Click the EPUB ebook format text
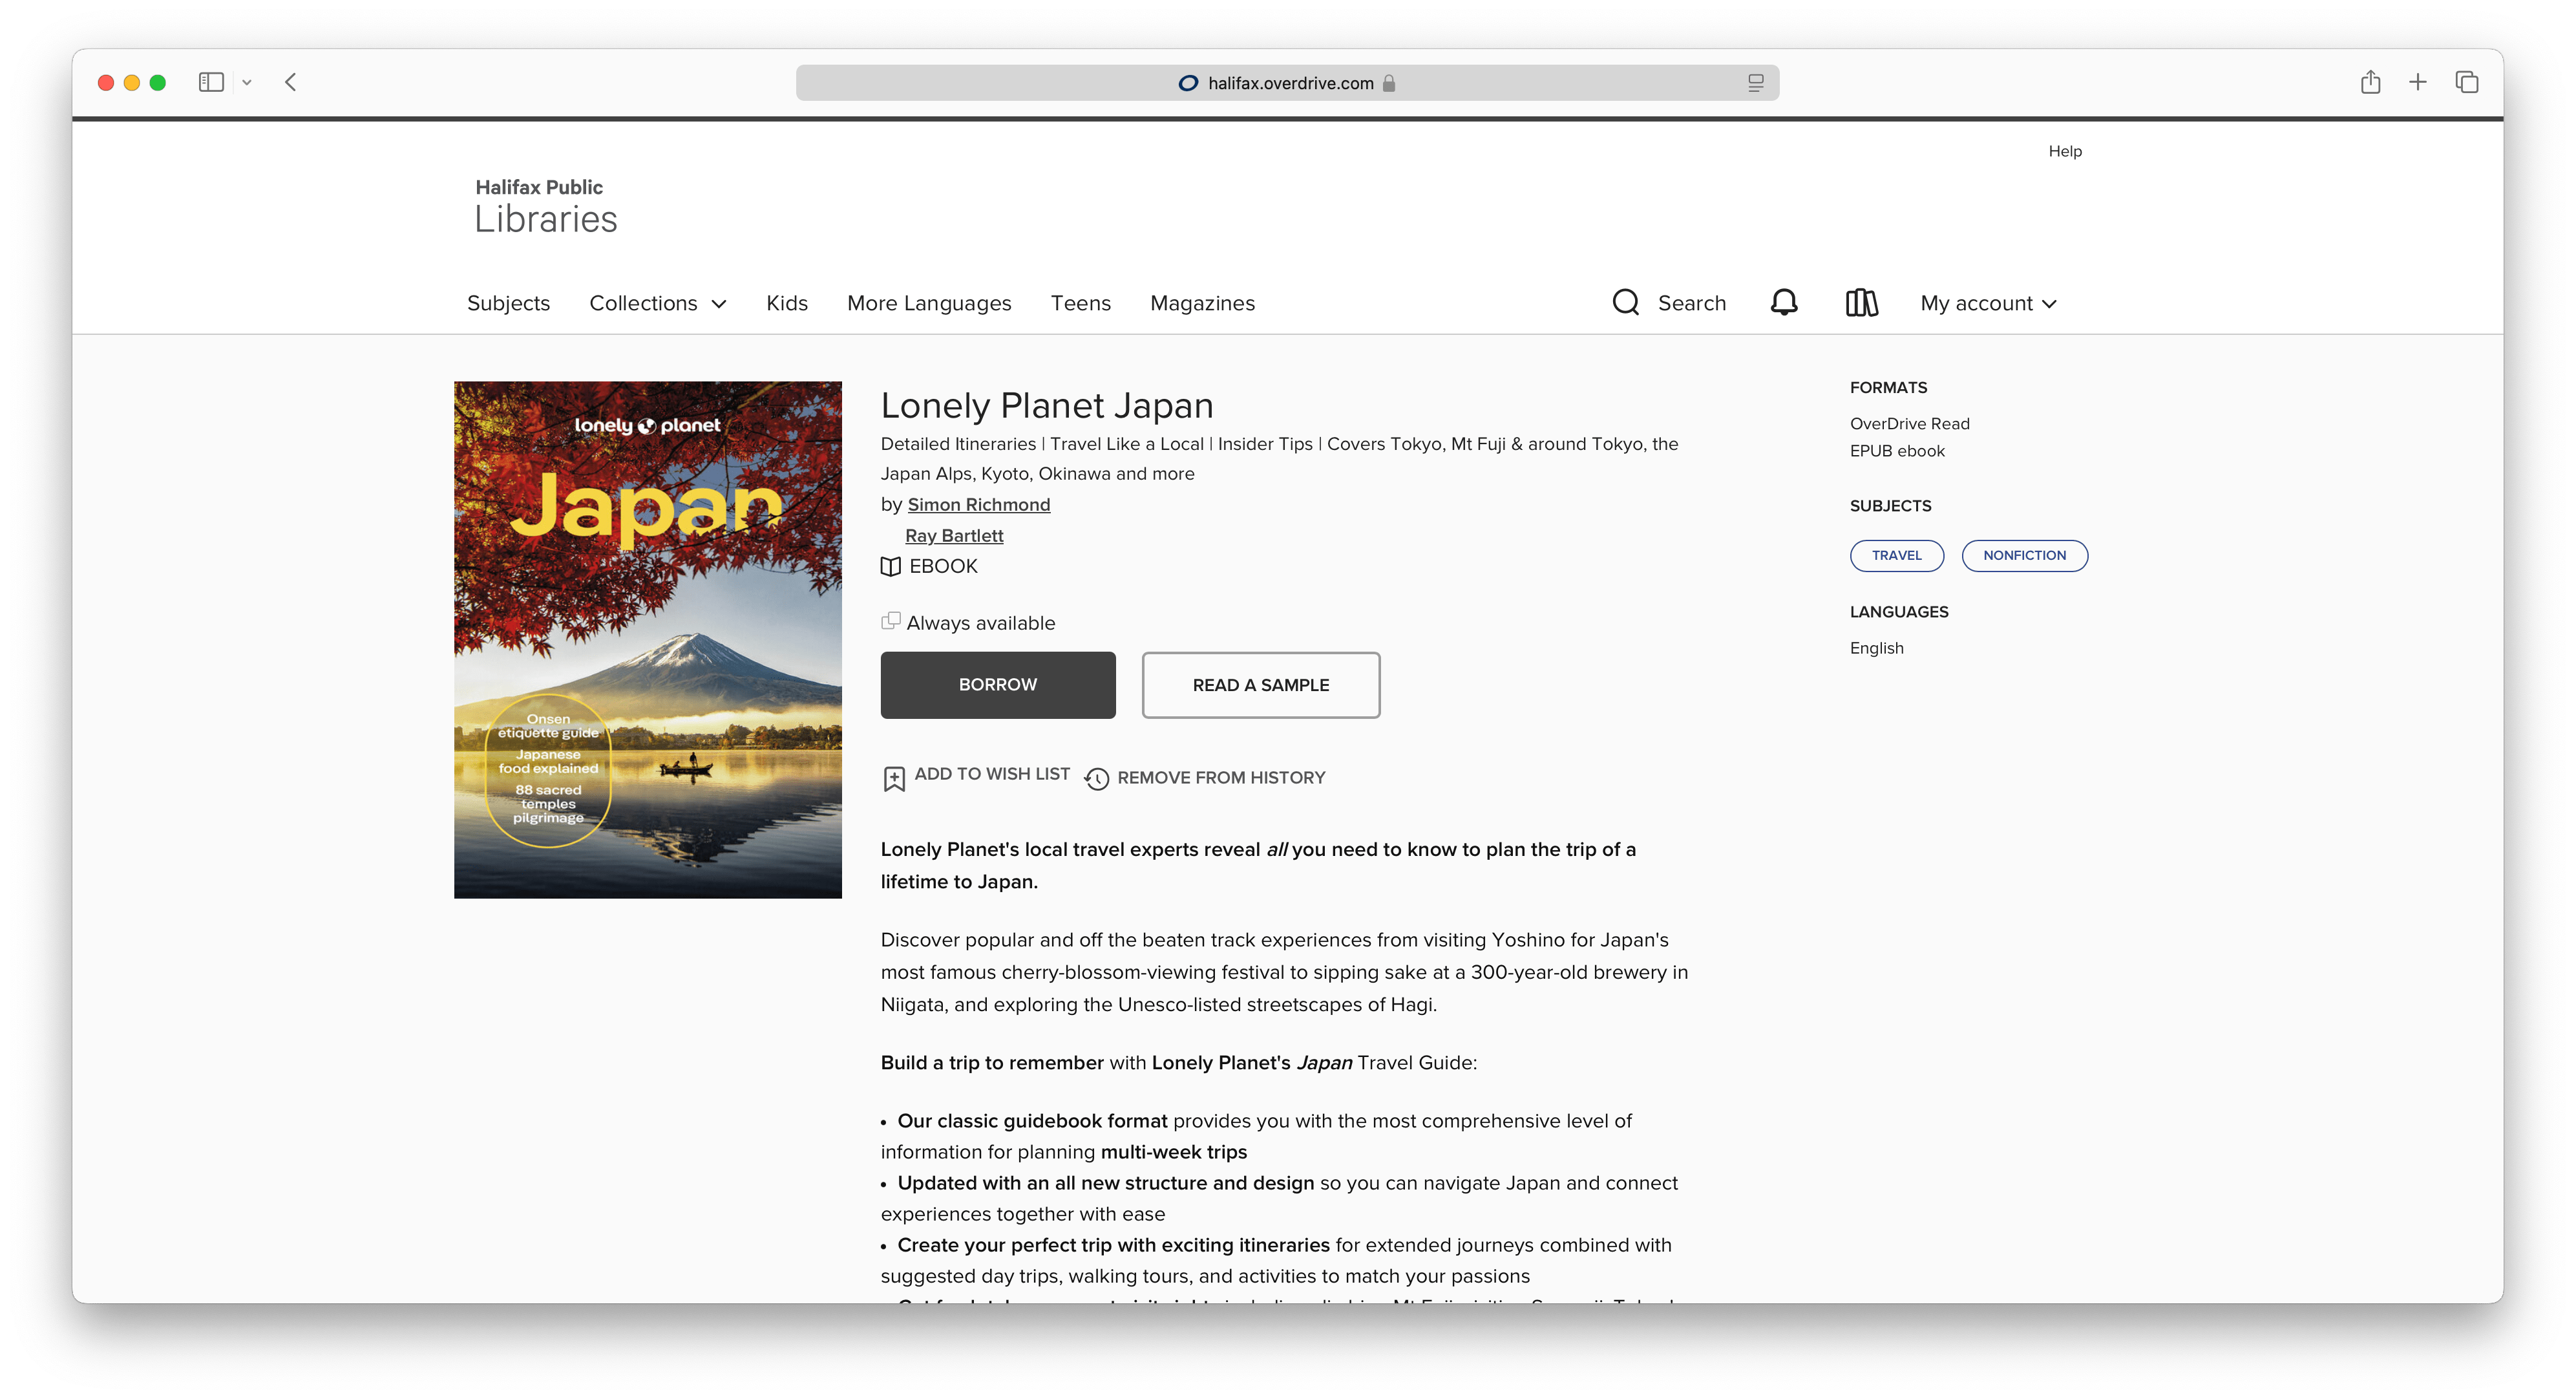The image size is (2576, 1399). [x=1897, y=451]
